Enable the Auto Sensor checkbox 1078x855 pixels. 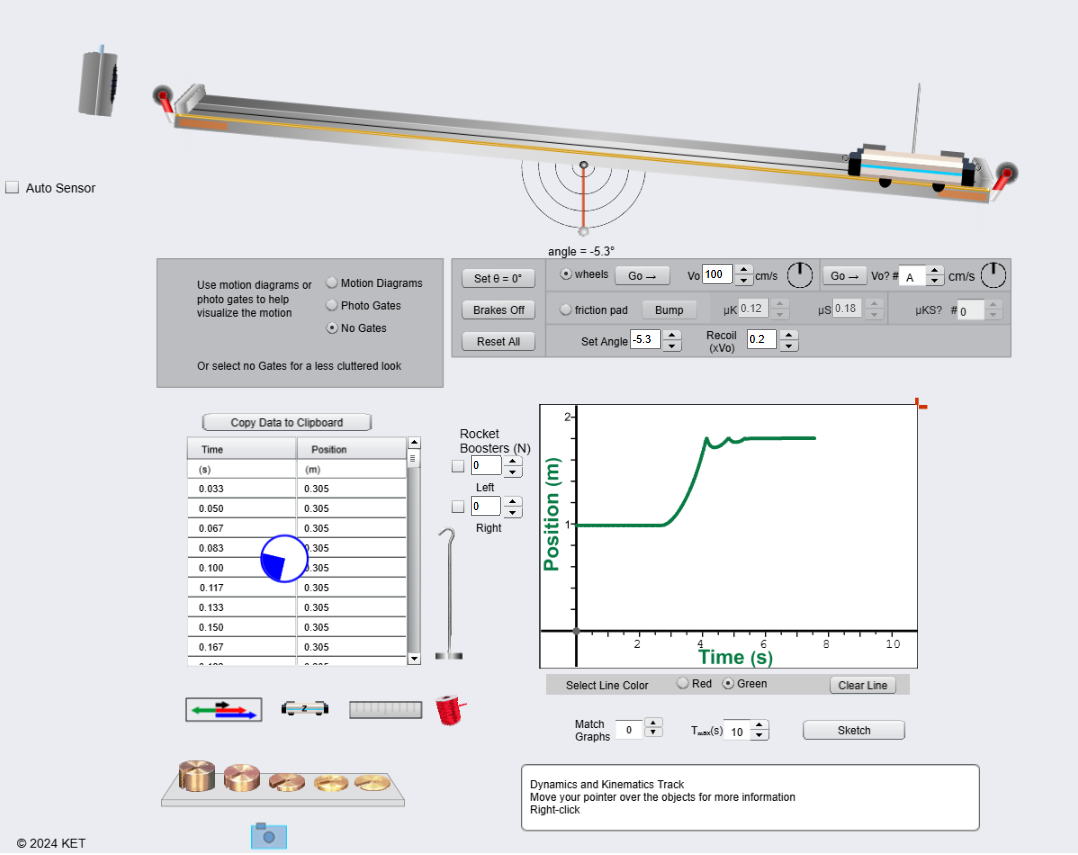pyautogui.click(x=13, y=187)
